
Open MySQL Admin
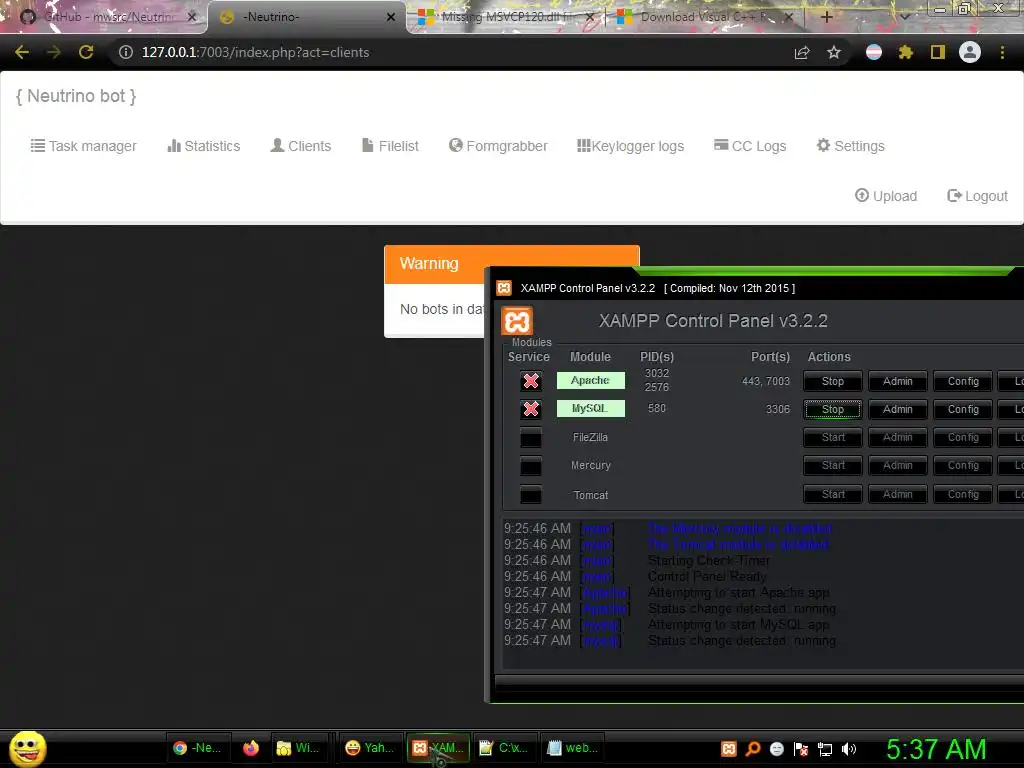click(898, 409)
